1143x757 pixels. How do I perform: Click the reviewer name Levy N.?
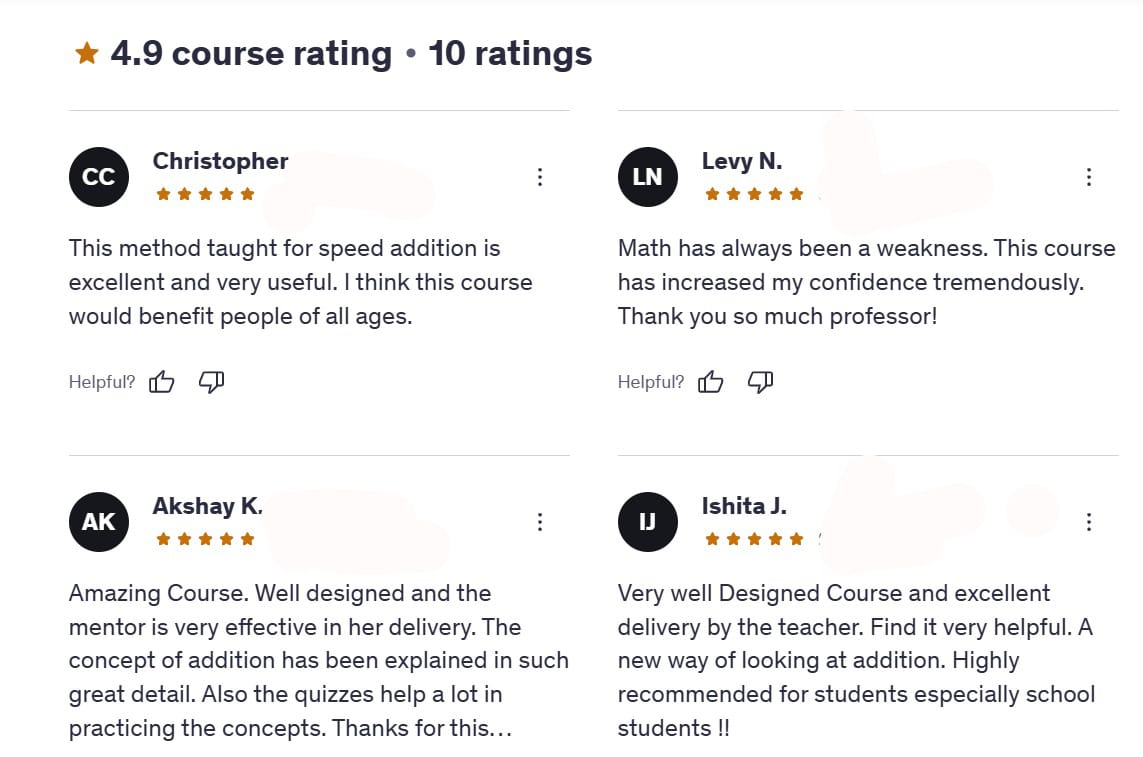pyautogui.click(x=741, y=161)
